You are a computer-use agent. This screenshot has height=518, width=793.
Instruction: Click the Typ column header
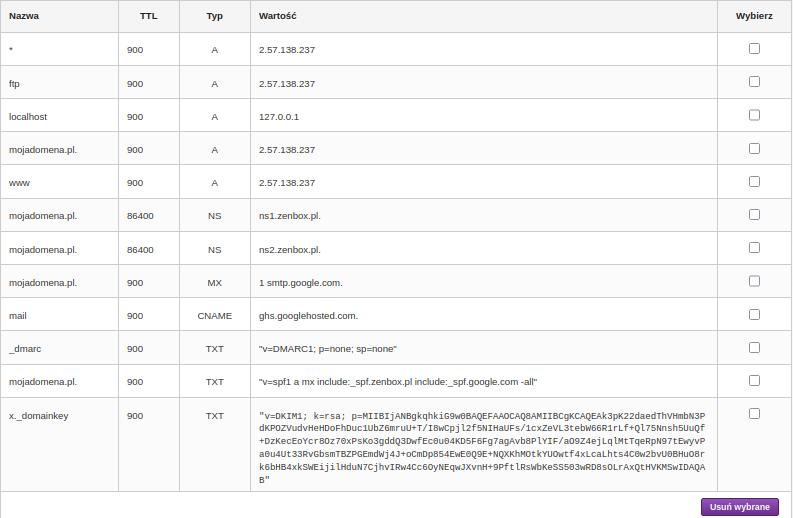tap(214, 17)
